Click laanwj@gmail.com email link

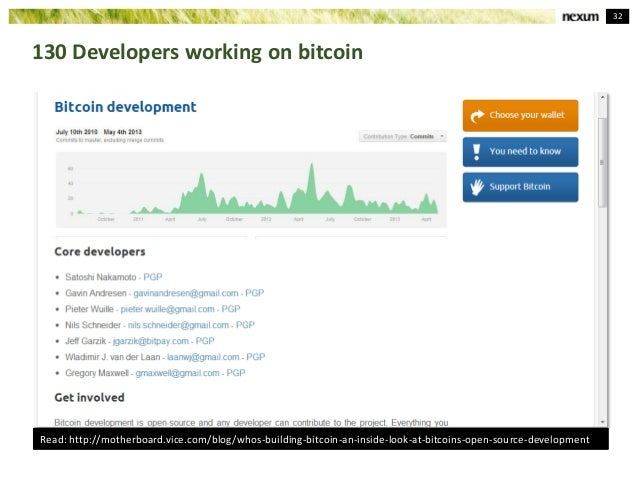203,357
